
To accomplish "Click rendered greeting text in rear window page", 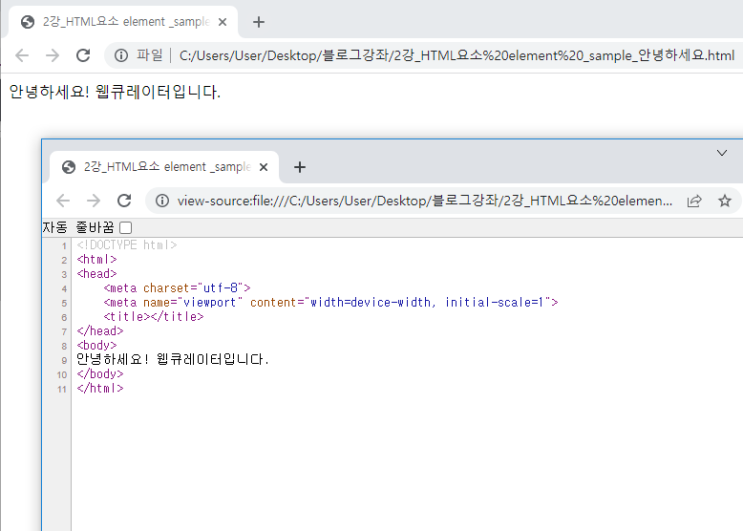I will (115, 91).
